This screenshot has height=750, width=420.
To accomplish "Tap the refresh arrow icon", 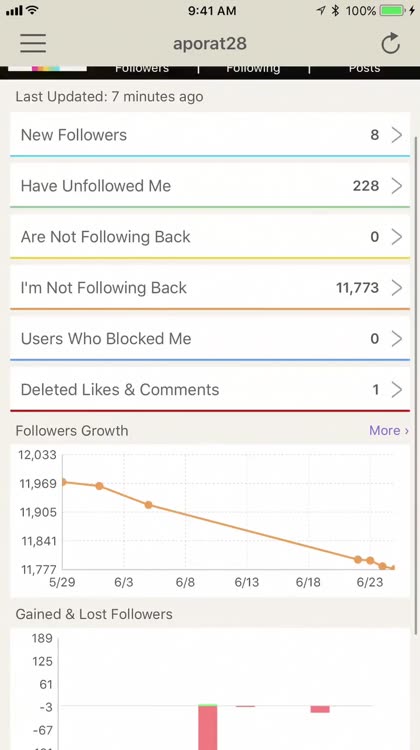I will click(390, 44).
